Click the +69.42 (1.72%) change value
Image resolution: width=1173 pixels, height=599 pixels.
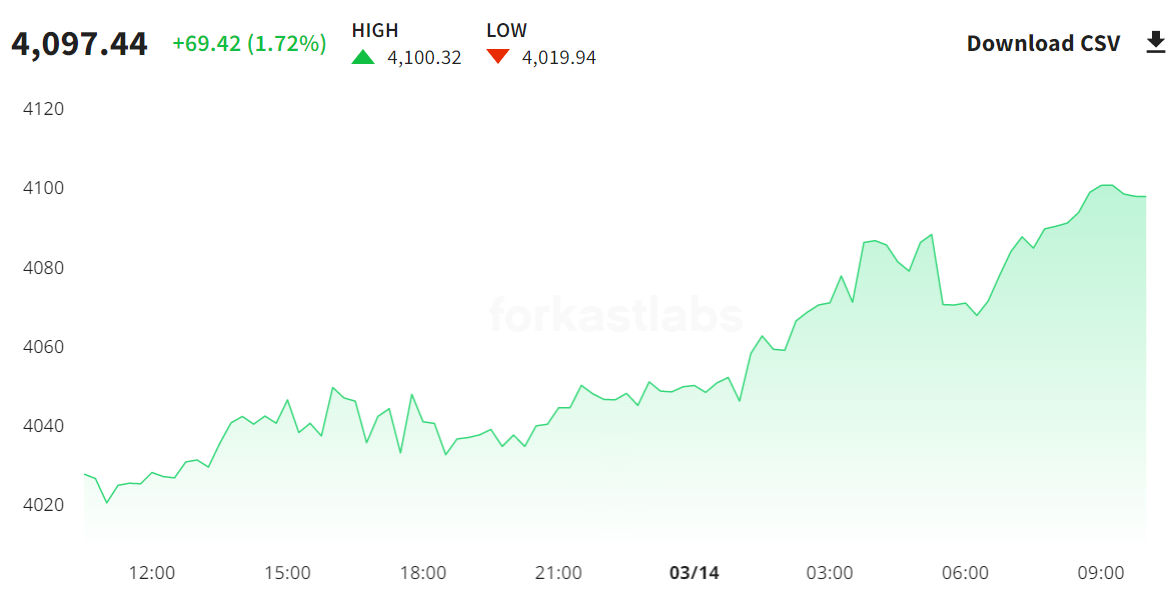[x=249, y=44]
